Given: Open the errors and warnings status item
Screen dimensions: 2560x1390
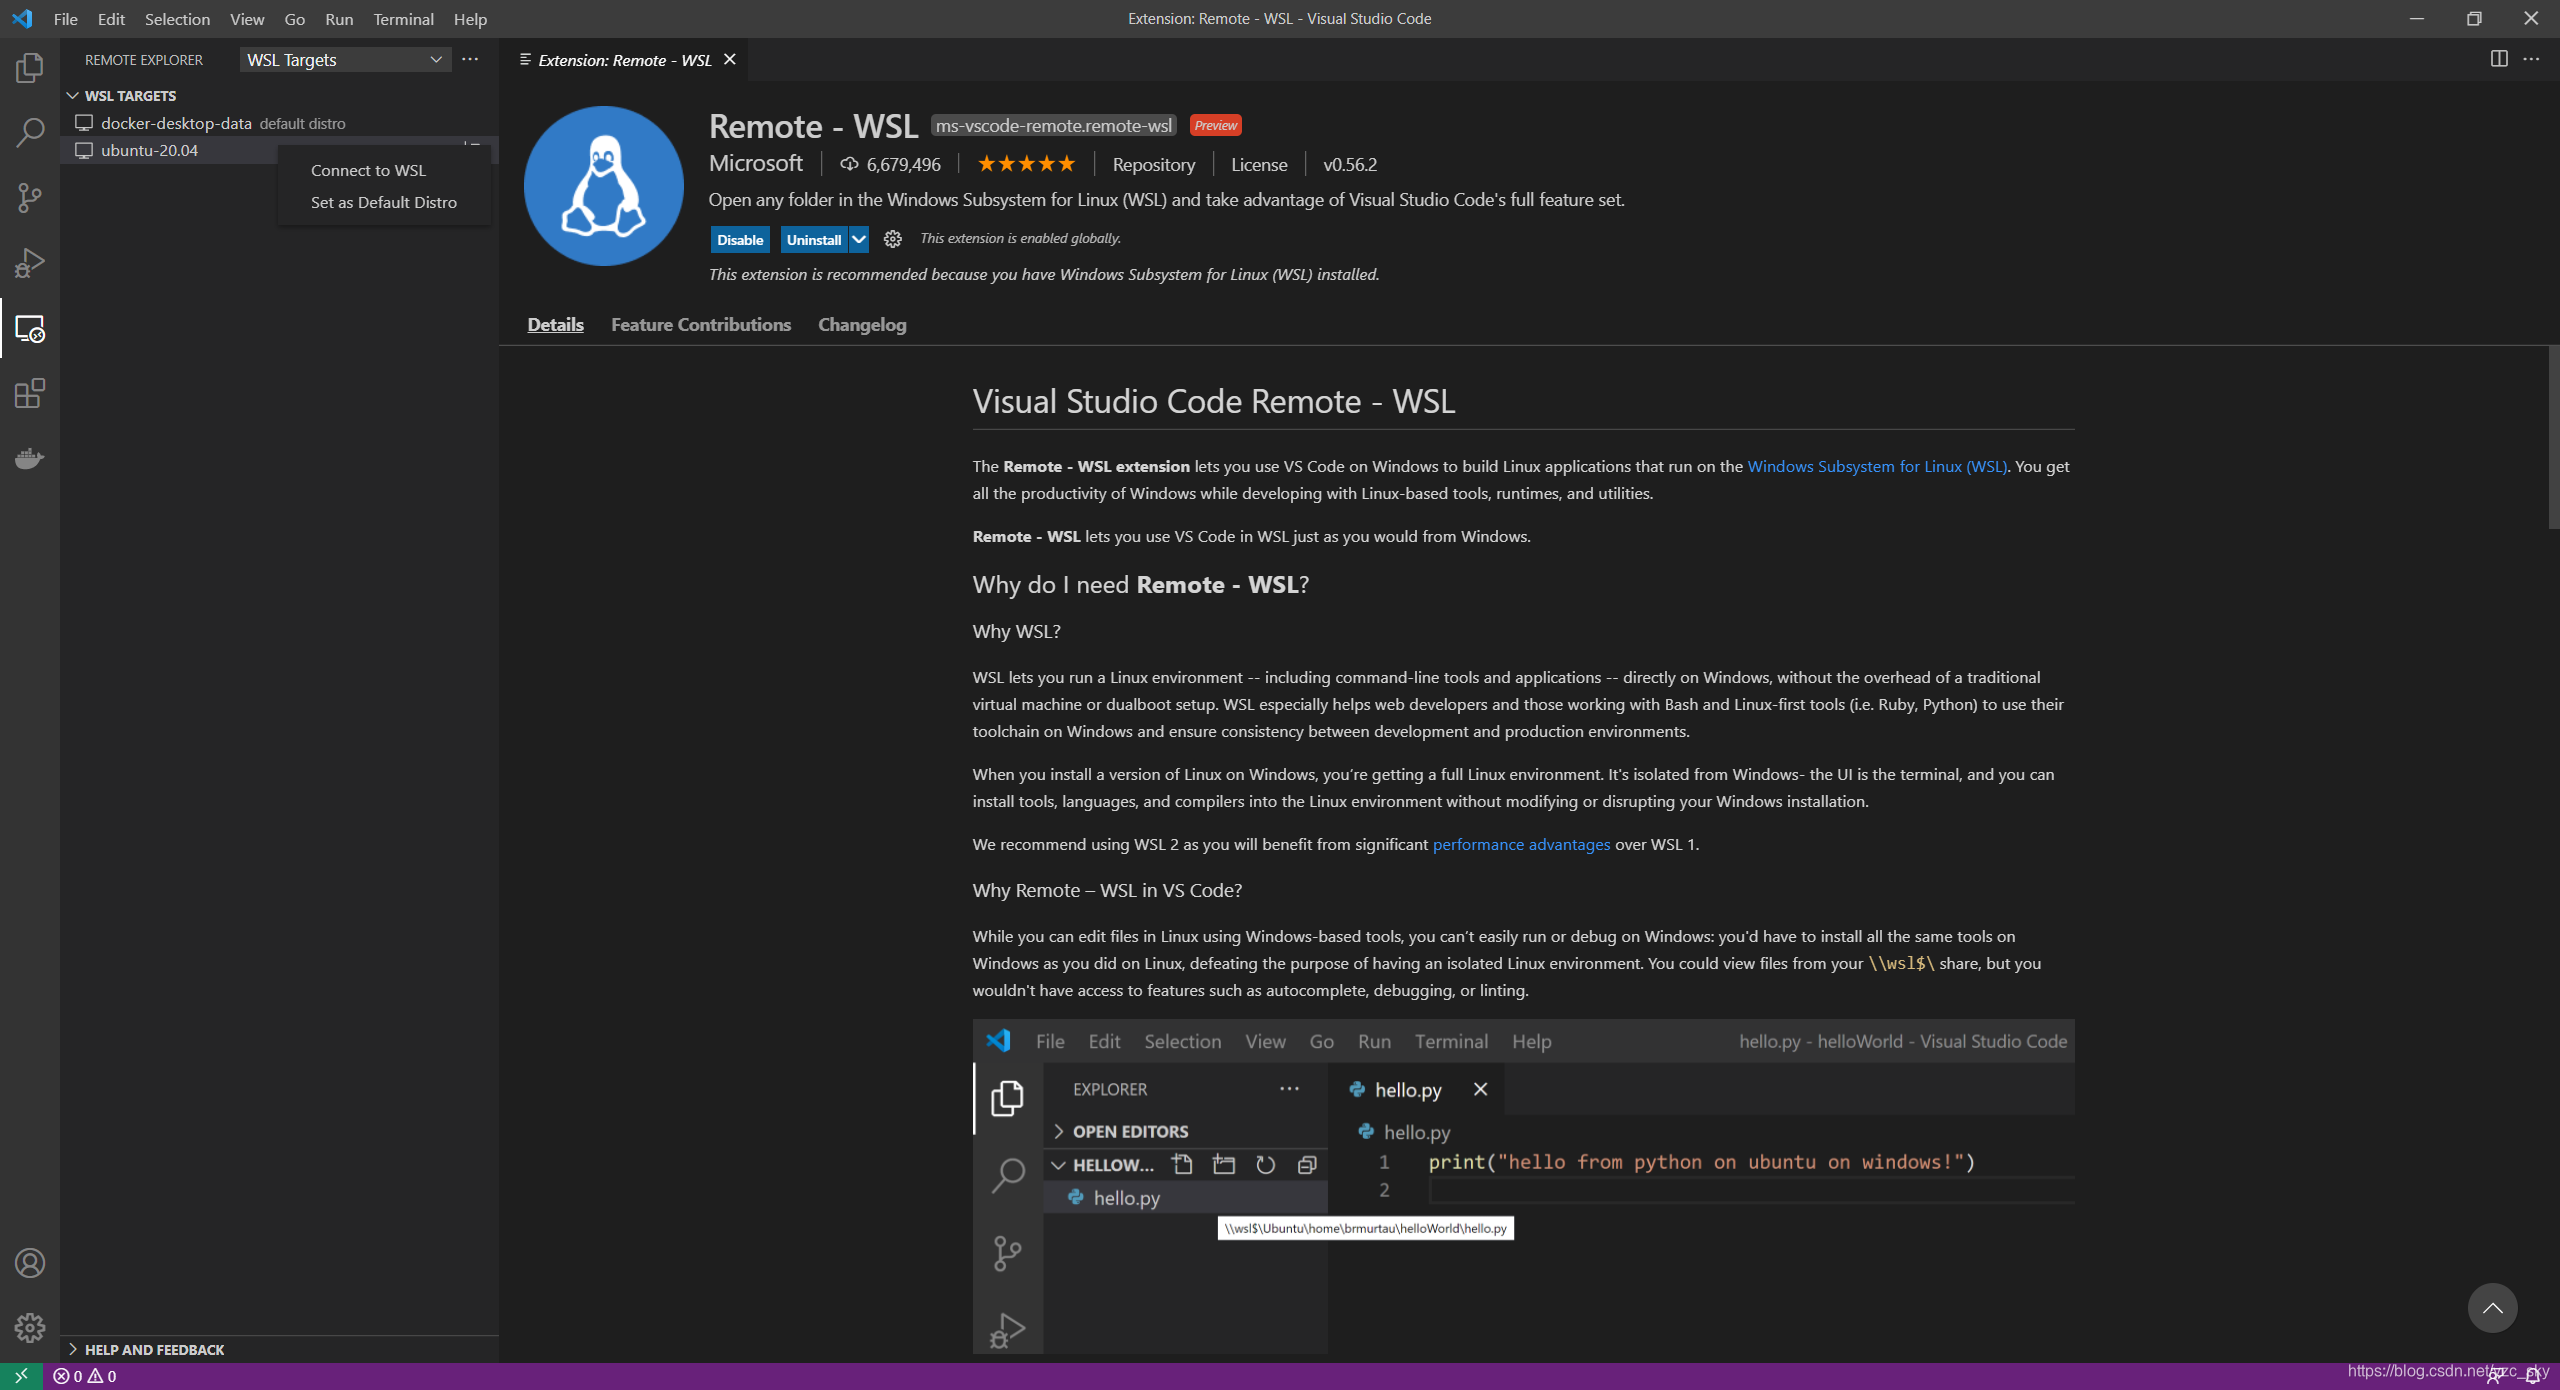Looking at the screenshot, I should point(85,1376).
